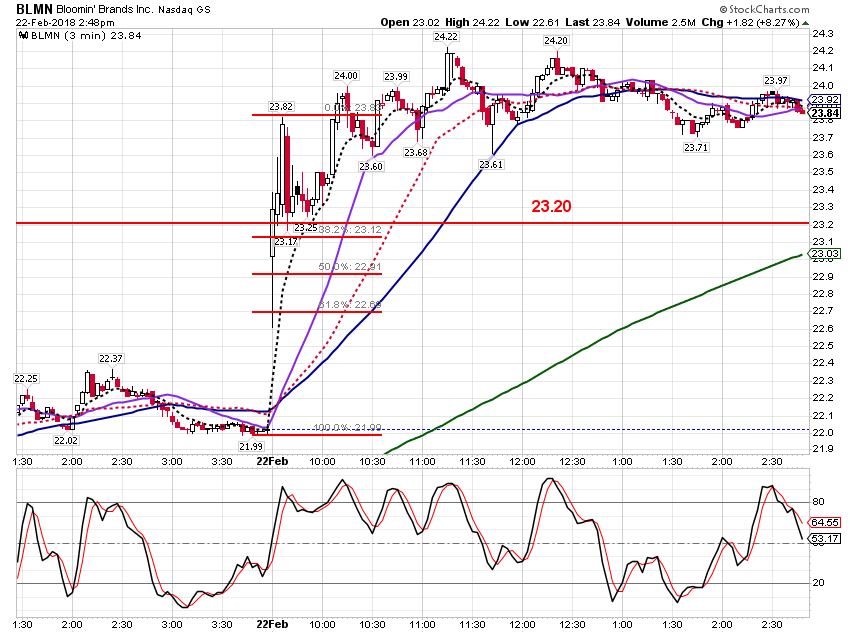Screen dimensions: 850x633
Task: Click the 50.0%: 22.91 Fibonacci label
Action: click(350, 267)
